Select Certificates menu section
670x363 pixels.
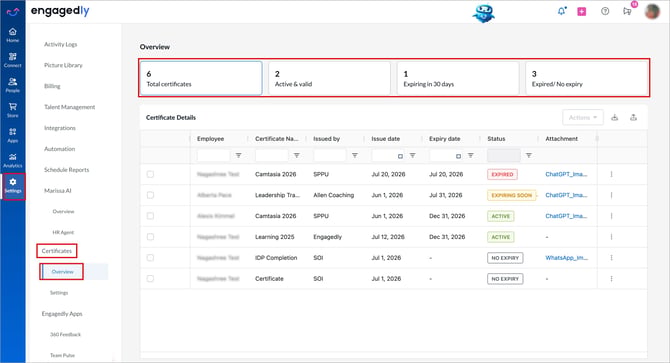point(57,251)
